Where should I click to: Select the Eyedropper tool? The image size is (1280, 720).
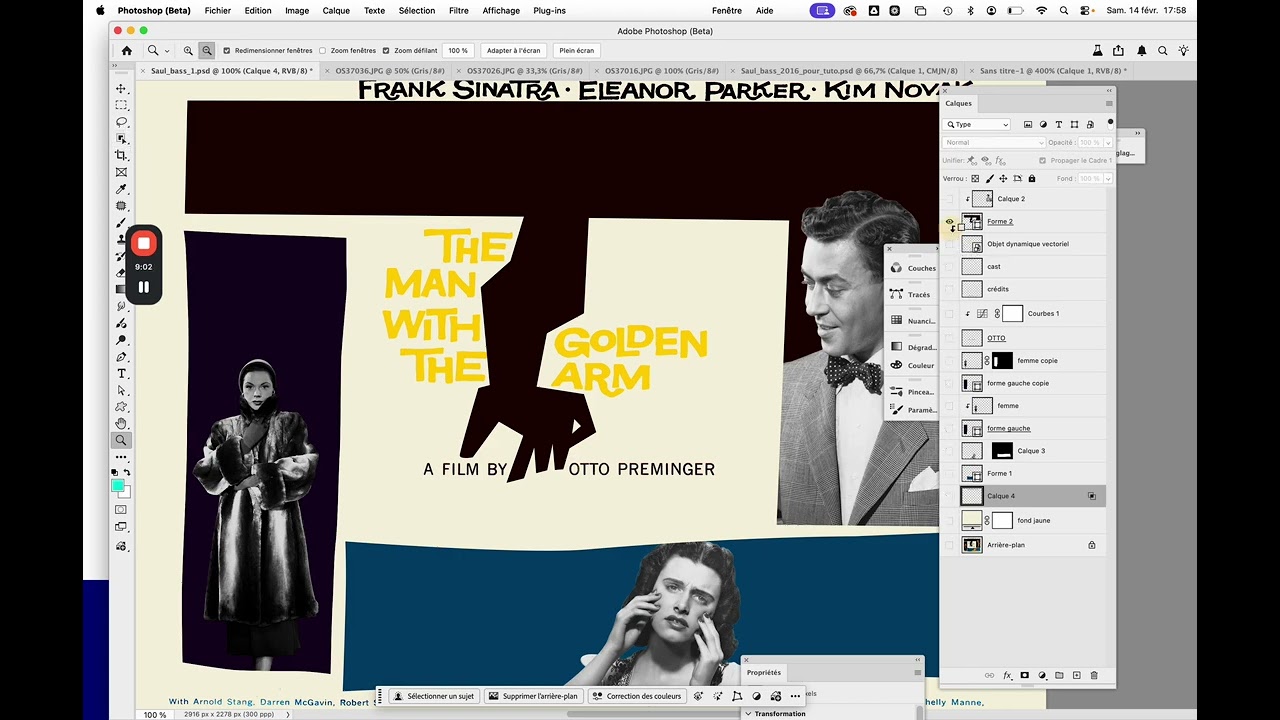[x=121, y=189]
